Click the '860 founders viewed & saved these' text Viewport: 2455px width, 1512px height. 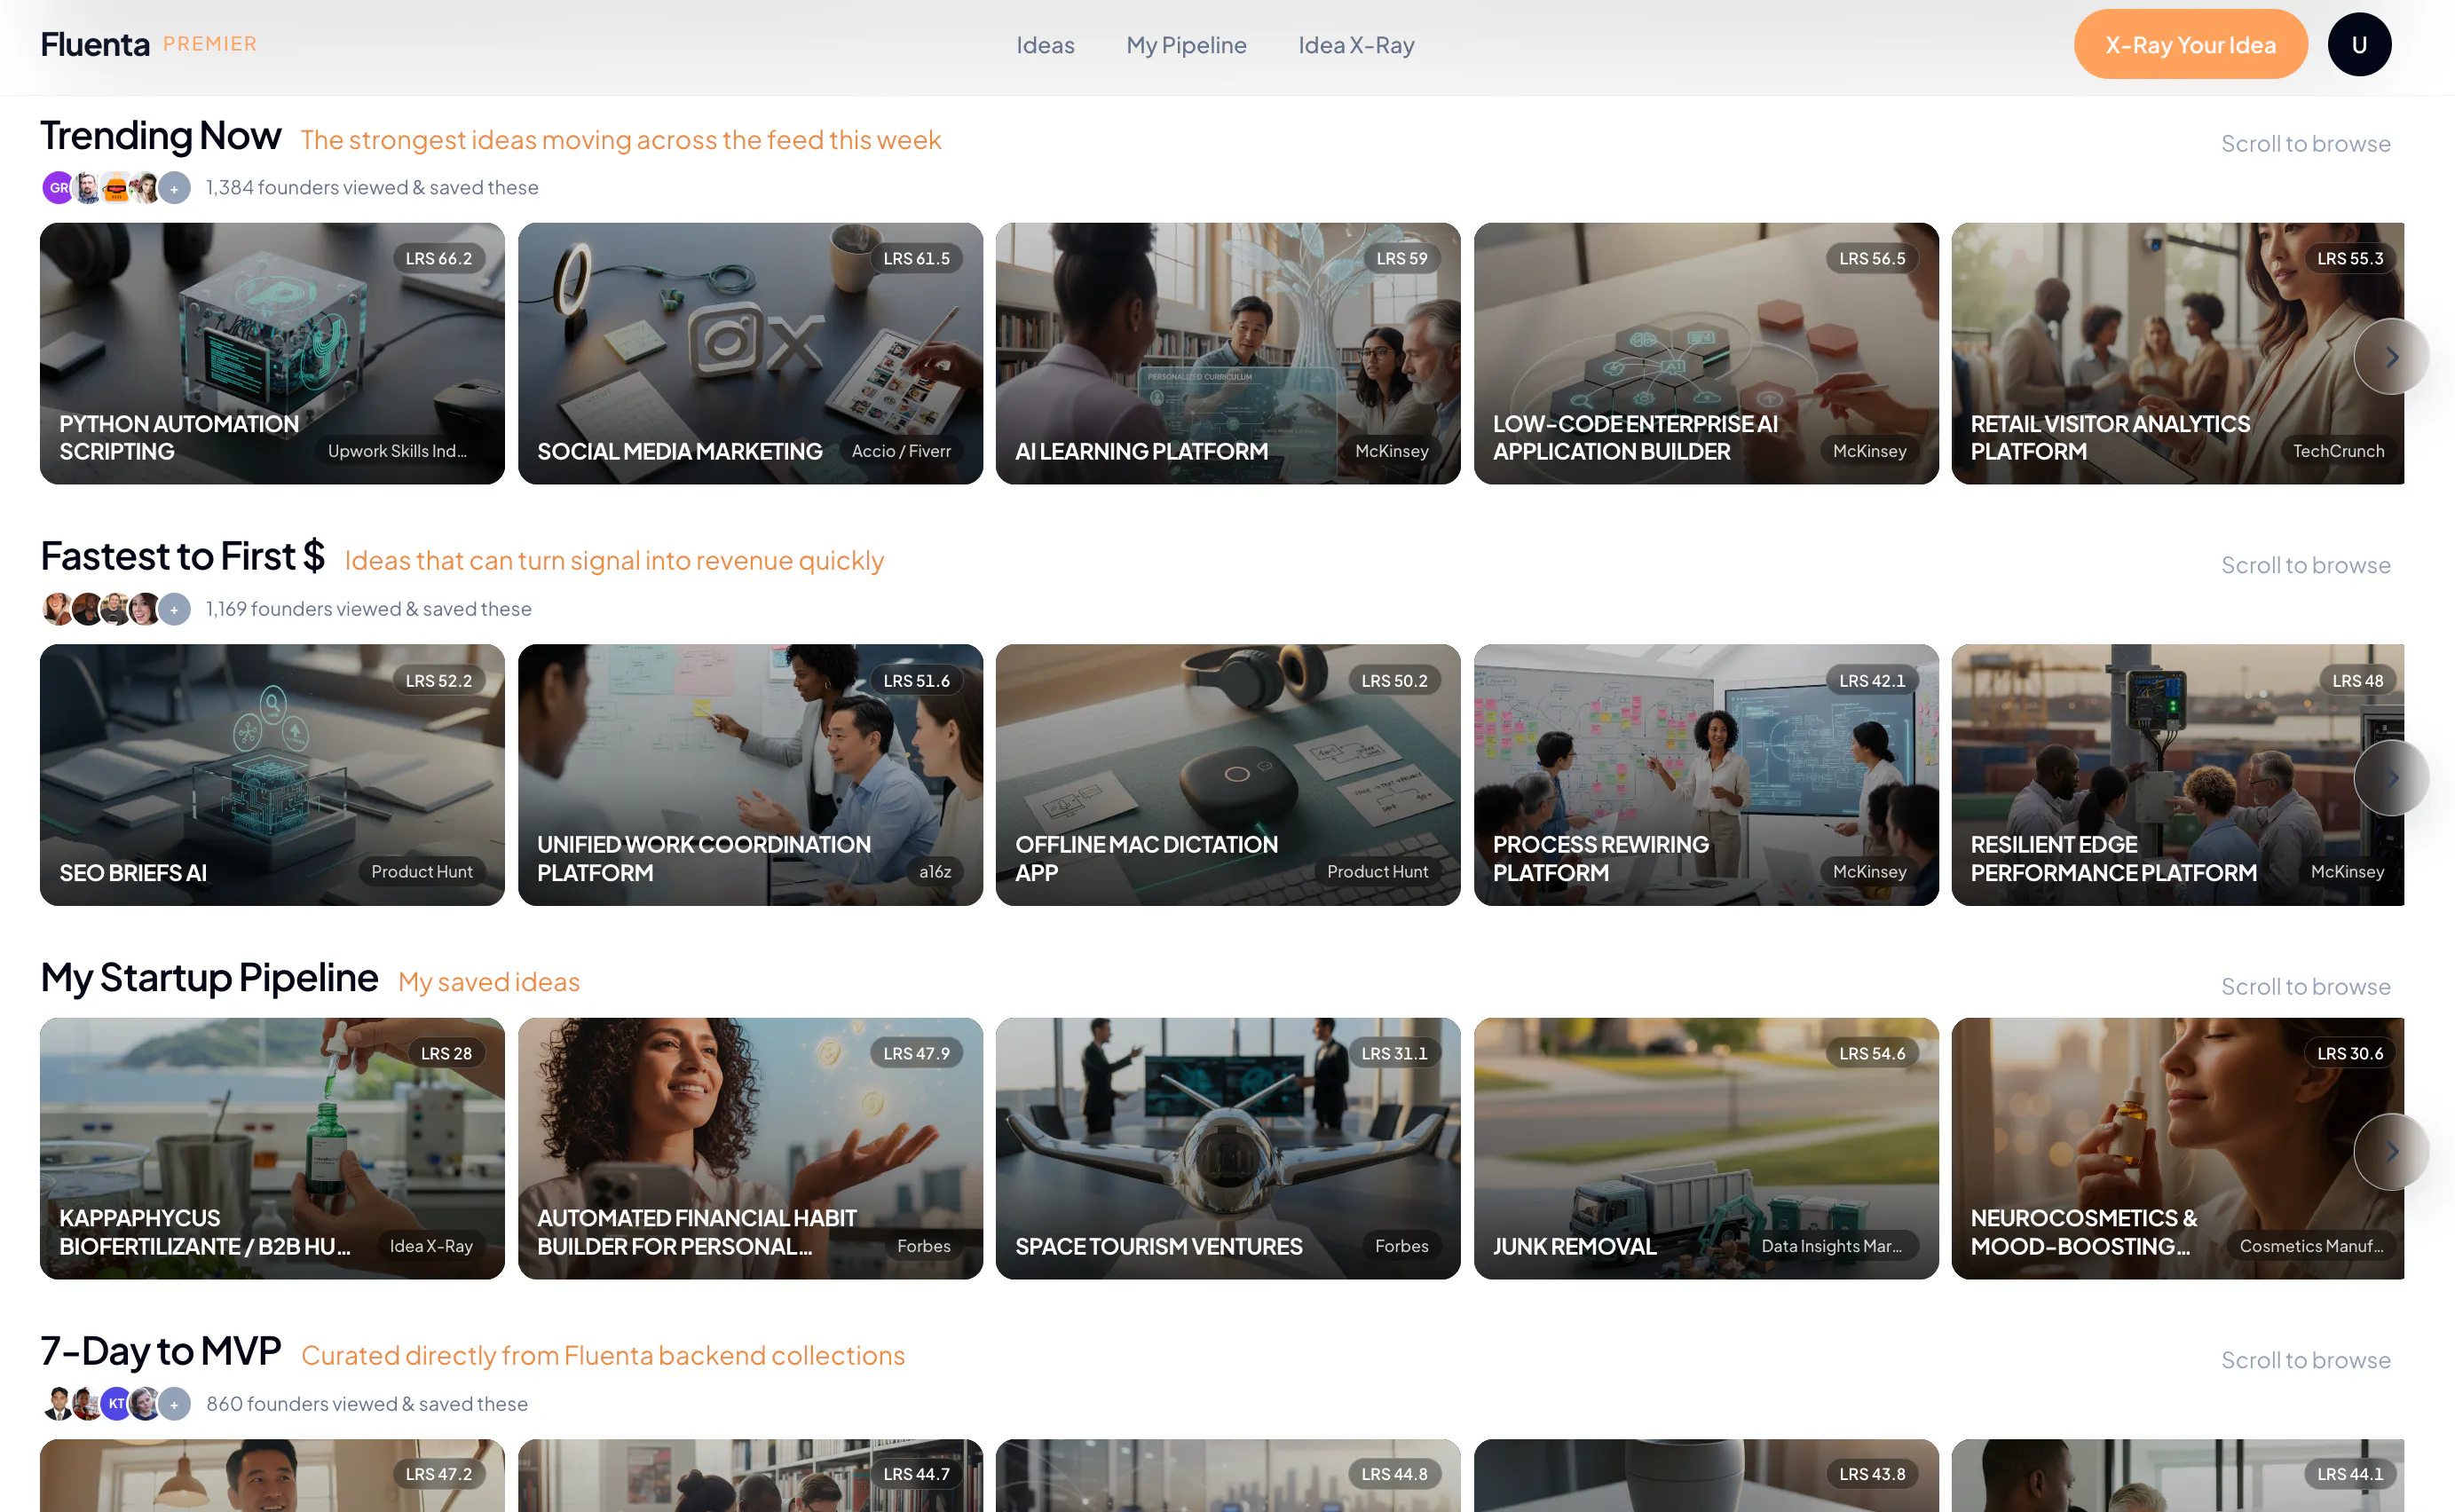(367, 1404)
